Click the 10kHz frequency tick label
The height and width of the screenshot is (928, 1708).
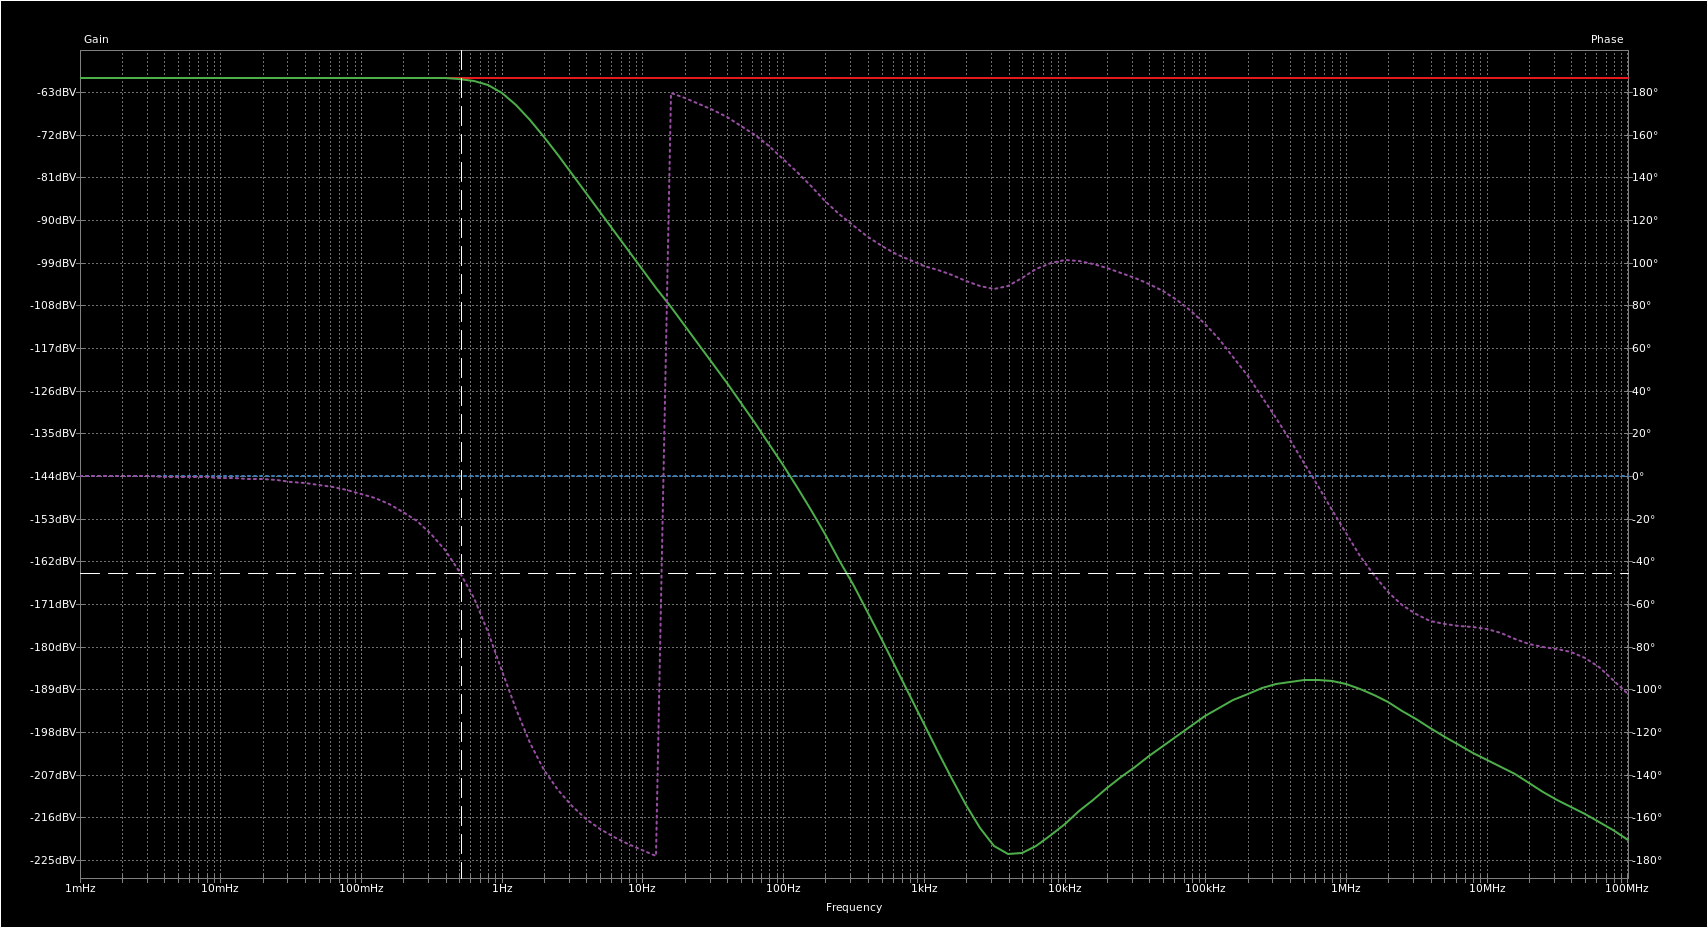coord(1065,888)
